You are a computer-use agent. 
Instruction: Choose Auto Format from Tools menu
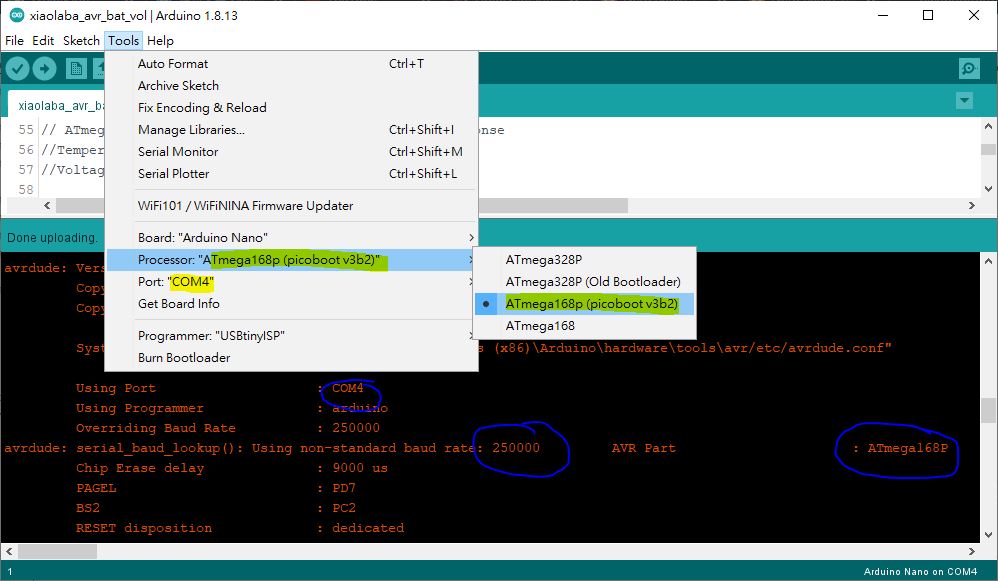[x=291, y=64]
